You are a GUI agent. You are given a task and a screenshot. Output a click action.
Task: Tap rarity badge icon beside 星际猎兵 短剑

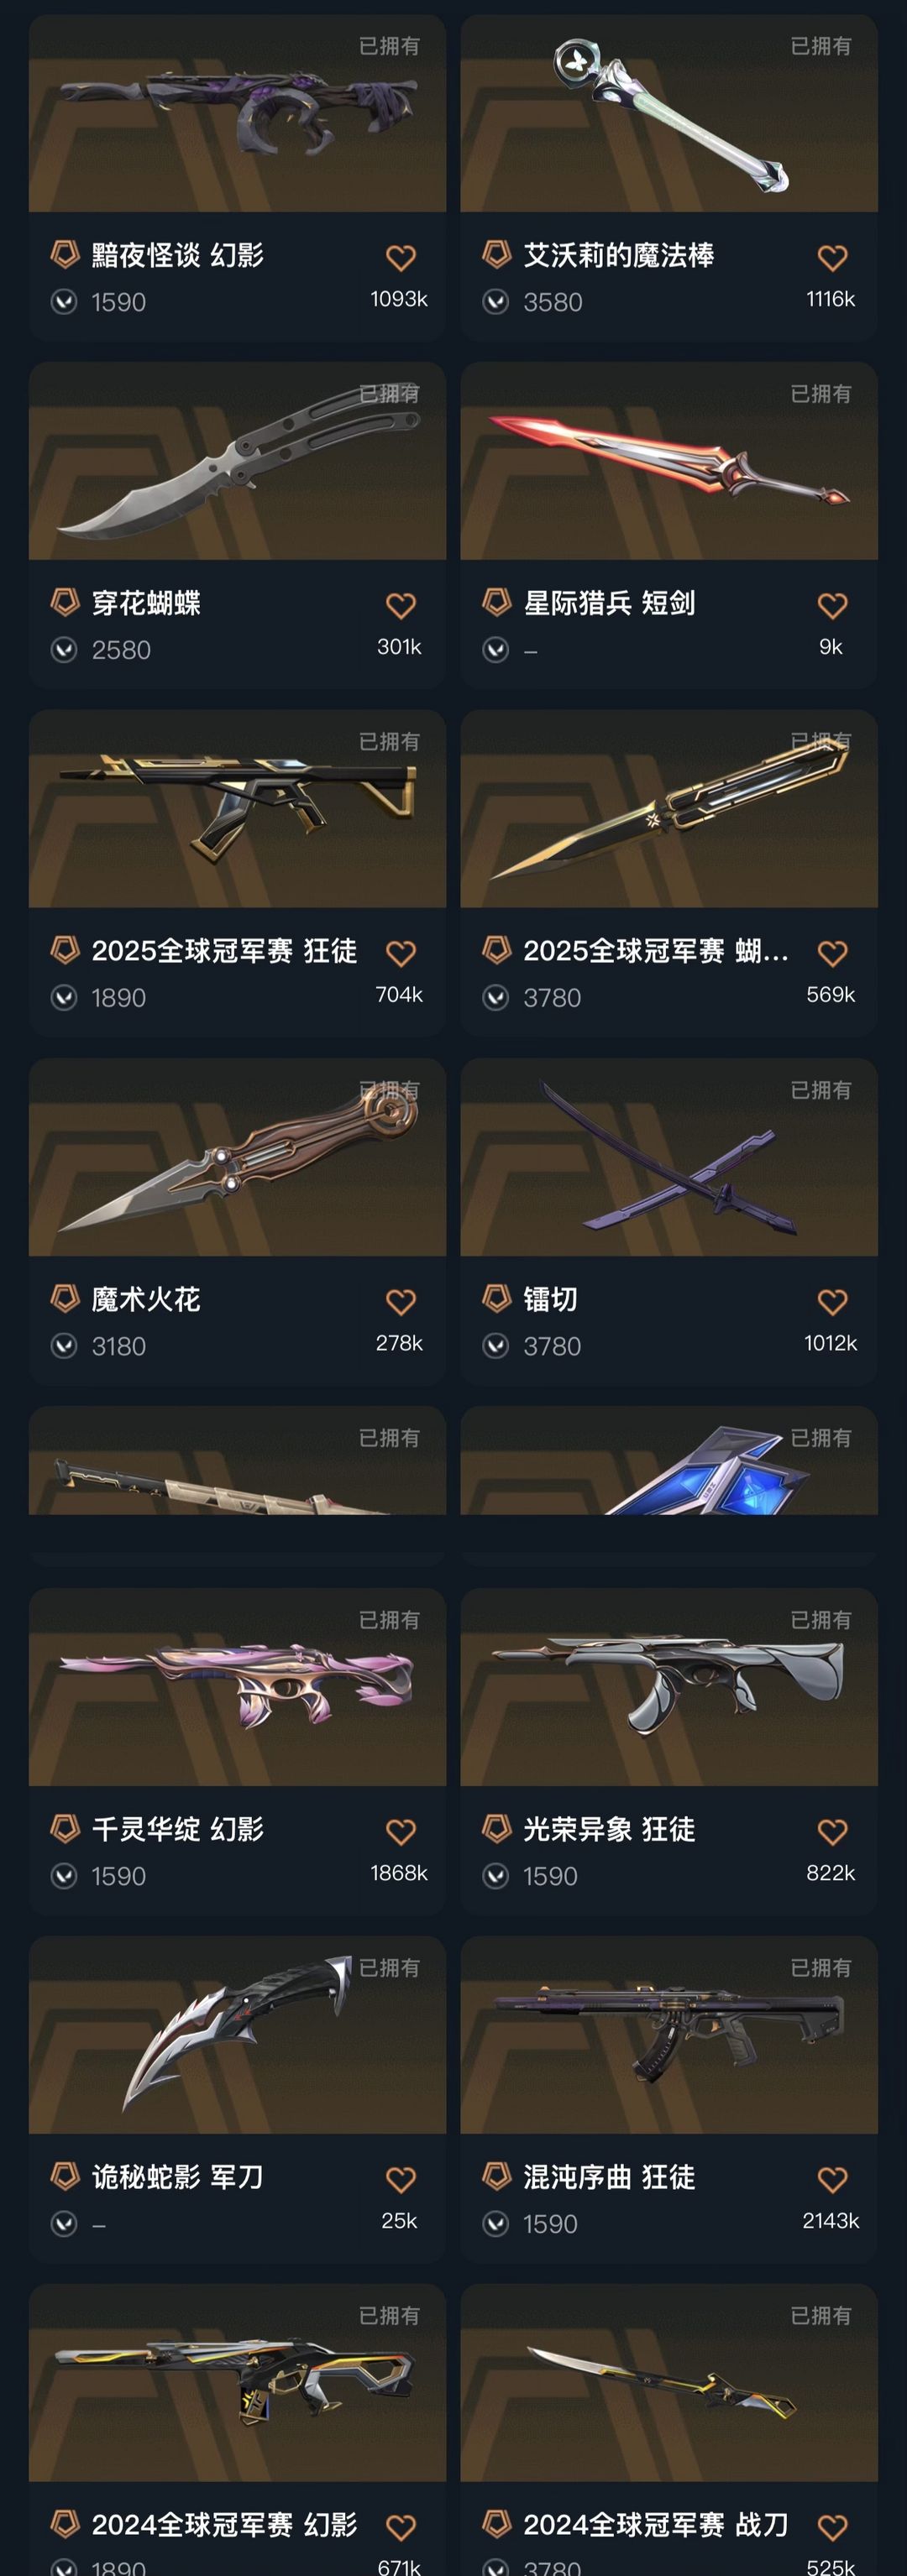(x=497, y=602)
